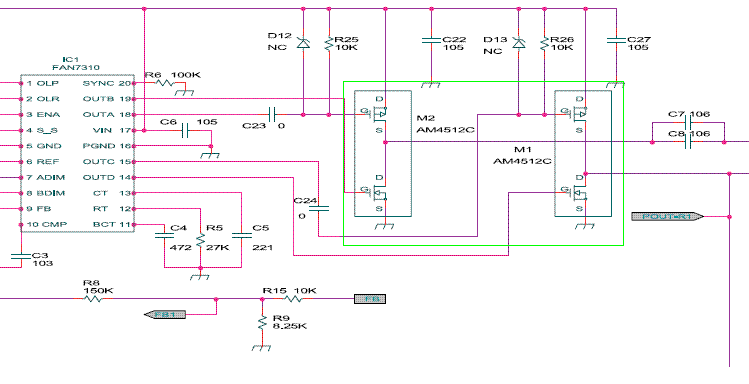The height and width of the screenshot is (384, 749).
Task: Click the FB off-page connector label
Action: 370,299
